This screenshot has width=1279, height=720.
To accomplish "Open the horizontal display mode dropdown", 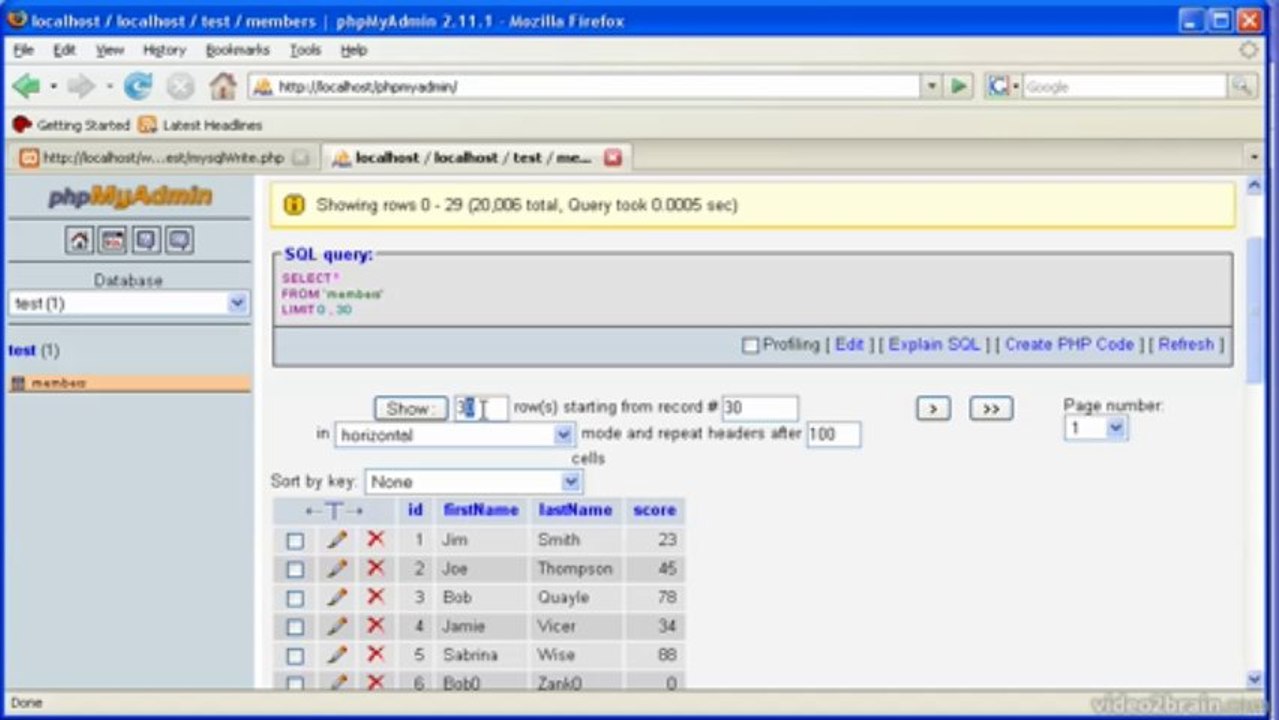I will click(455, 435).
